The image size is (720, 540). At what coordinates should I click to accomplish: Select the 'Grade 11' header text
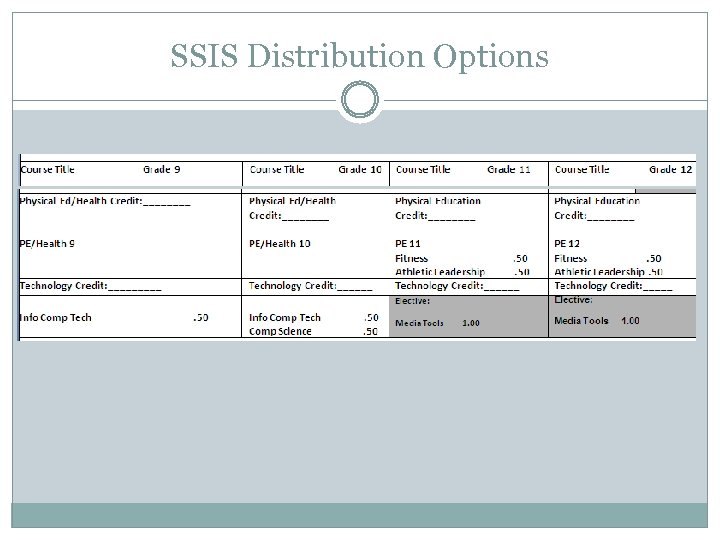[509, 169]
